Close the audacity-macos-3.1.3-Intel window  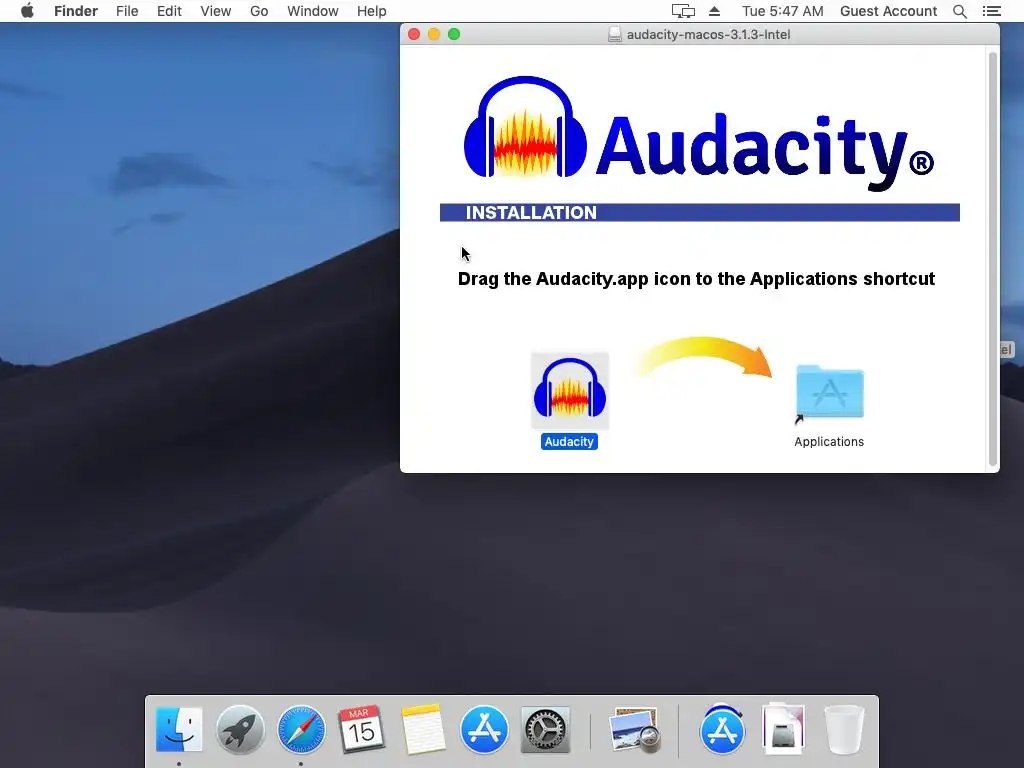(414, 34)
